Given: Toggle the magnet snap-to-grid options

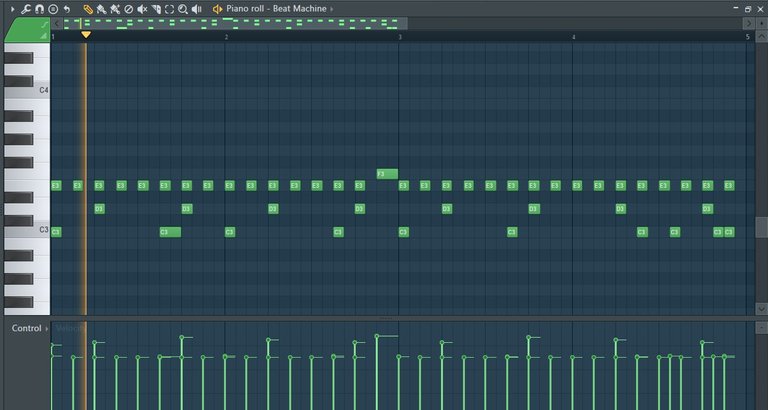Looking at the screenshot, I should click(40, 9).
